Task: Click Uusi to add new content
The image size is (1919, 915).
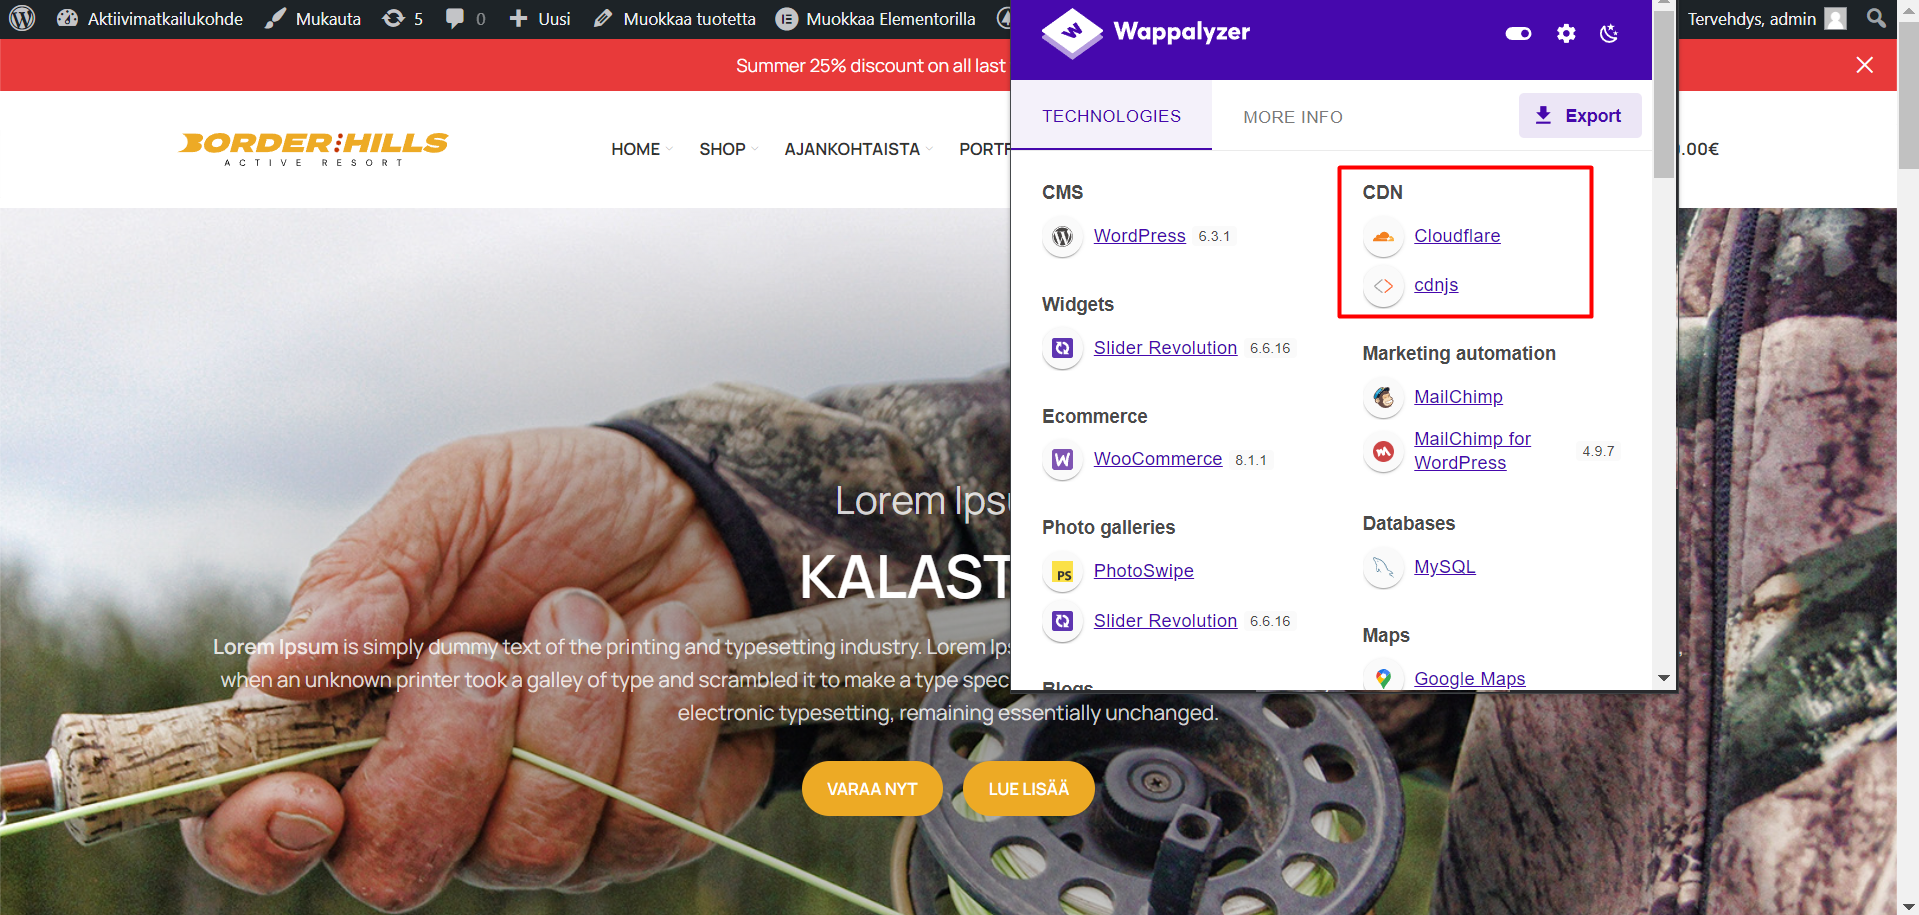Action: click(x=540, y=19)
